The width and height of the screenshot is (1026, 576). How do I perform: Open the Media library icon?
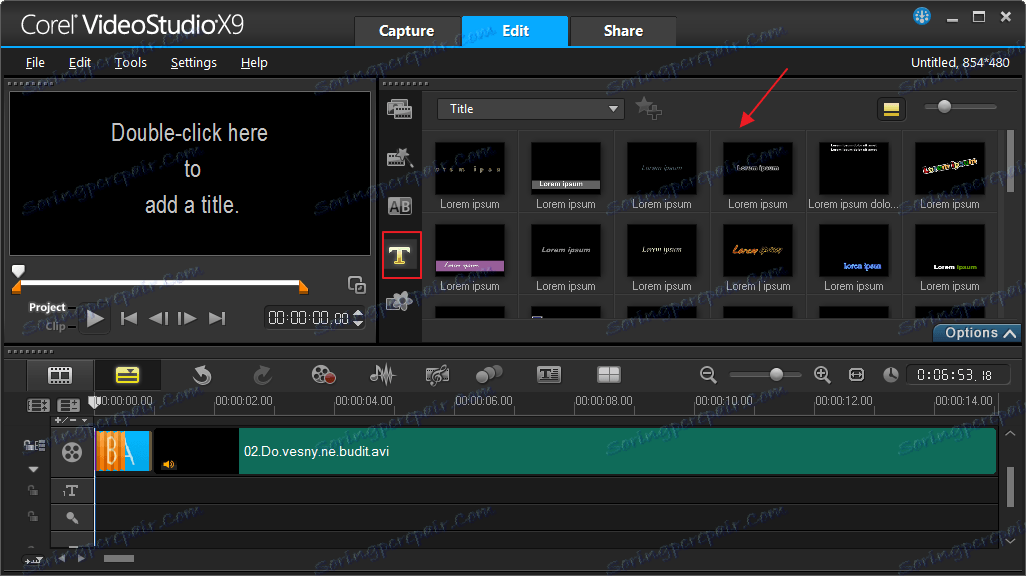(401, 108)
